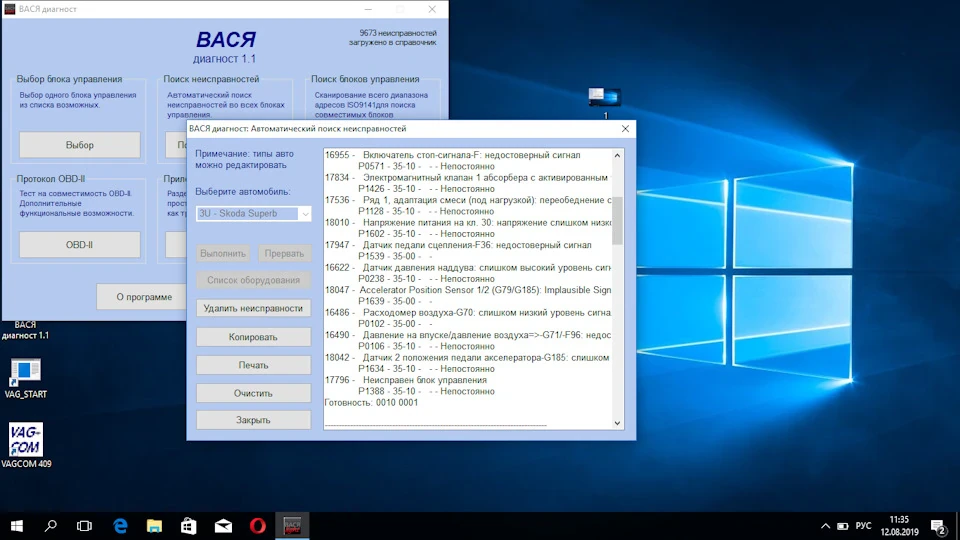Open Task View on taskbar
This screenshot has width=960, height=540.
(x=84, y=526)
